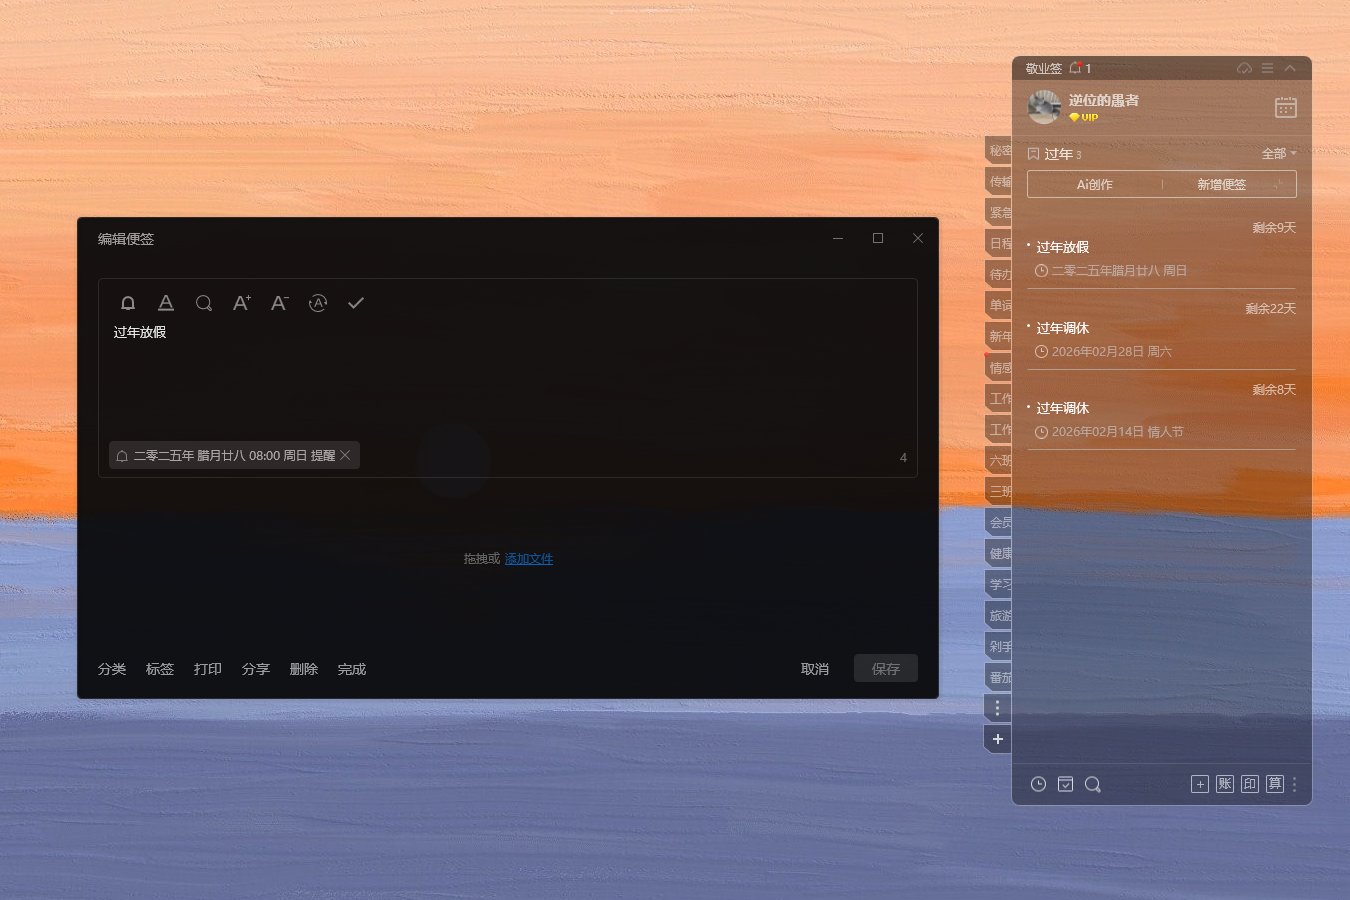Click the increase font size A+ icon
The height and width of the screenshot is (900, 1350).
pos(242,303)
